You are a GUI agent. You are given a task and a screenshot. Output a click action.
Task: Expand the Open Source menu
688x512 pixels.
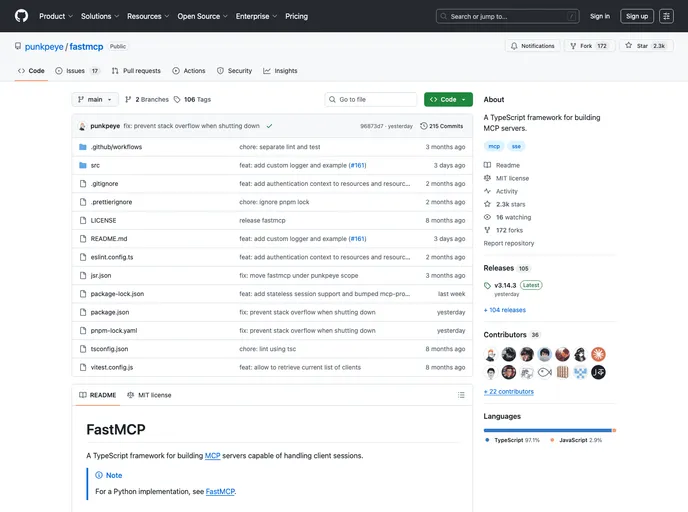click(202, 16)
